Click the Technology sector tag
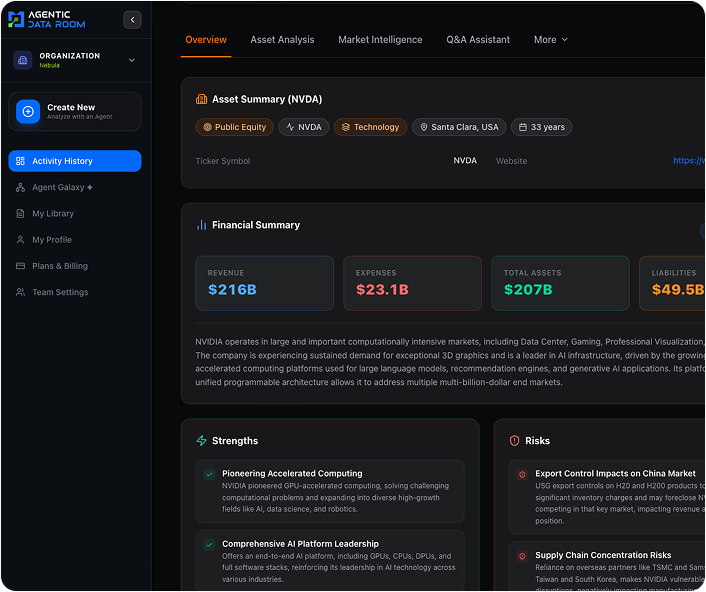Screen dimensions: 706x592 pos(371,127)
